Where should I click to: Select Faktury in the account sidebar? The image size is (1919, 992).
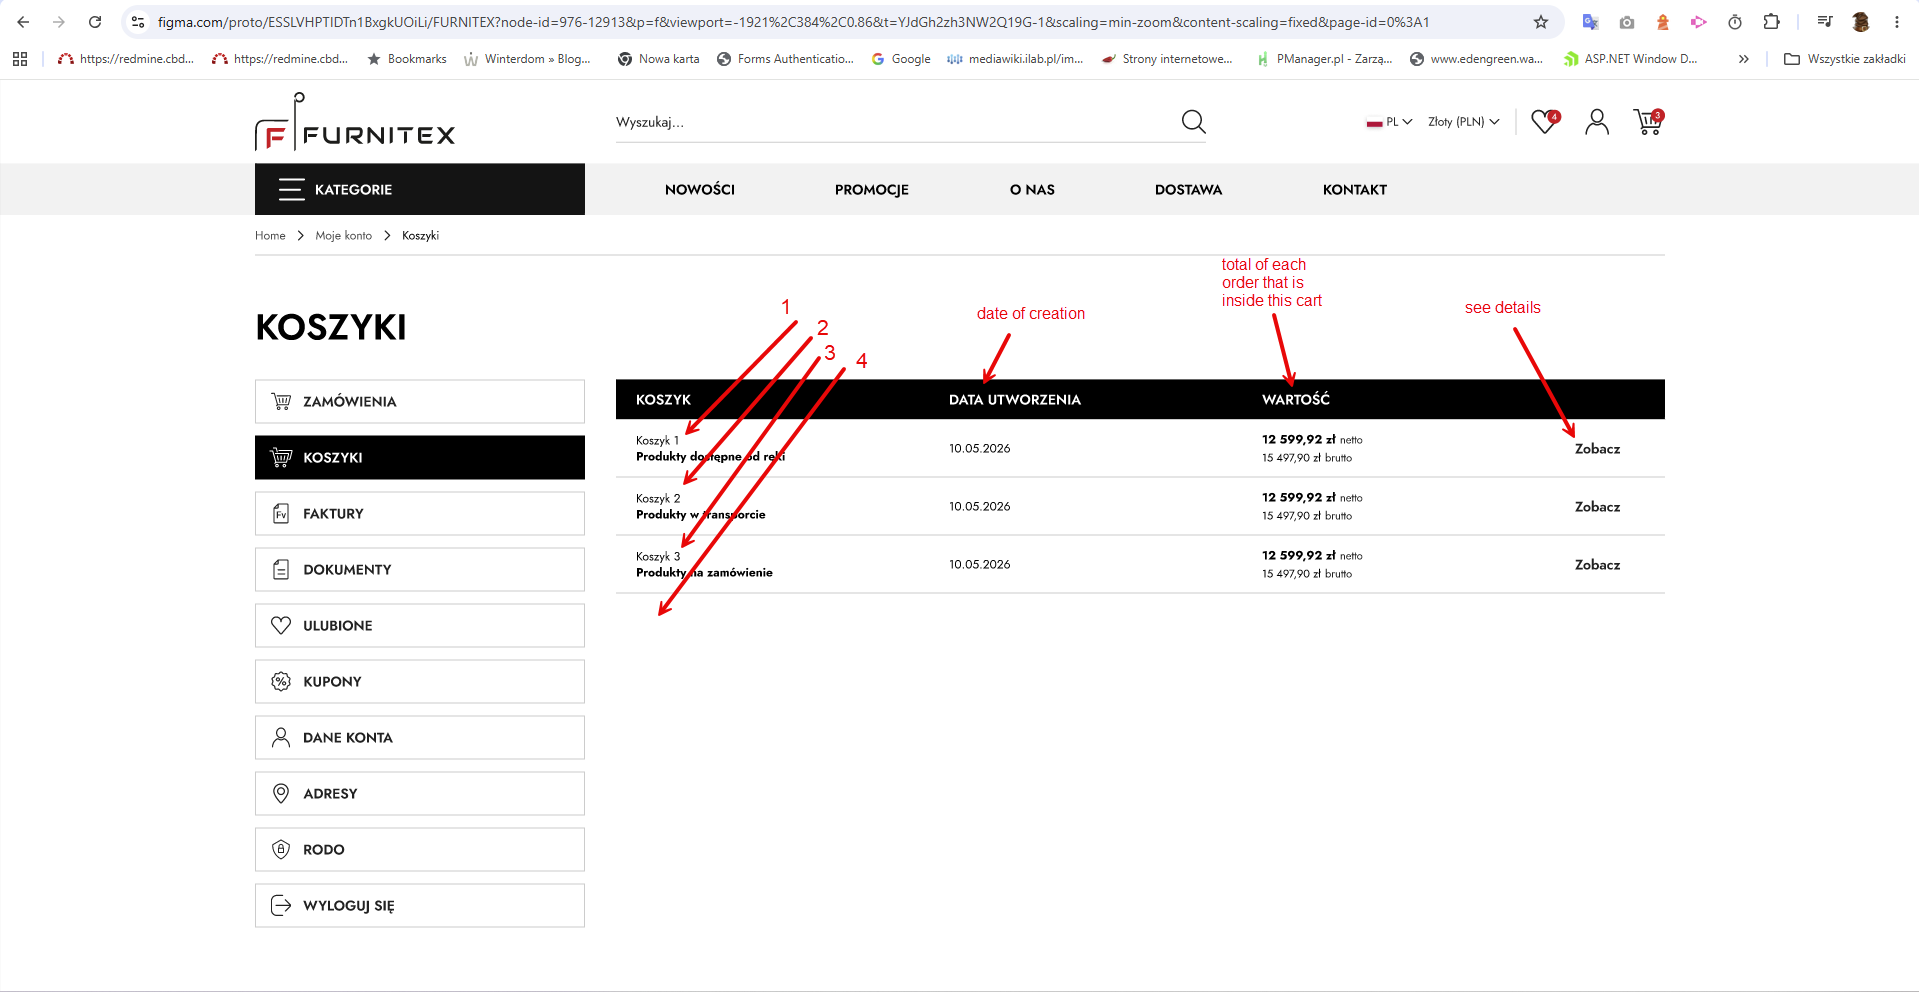pyautogui.click(x=420, y=513)
